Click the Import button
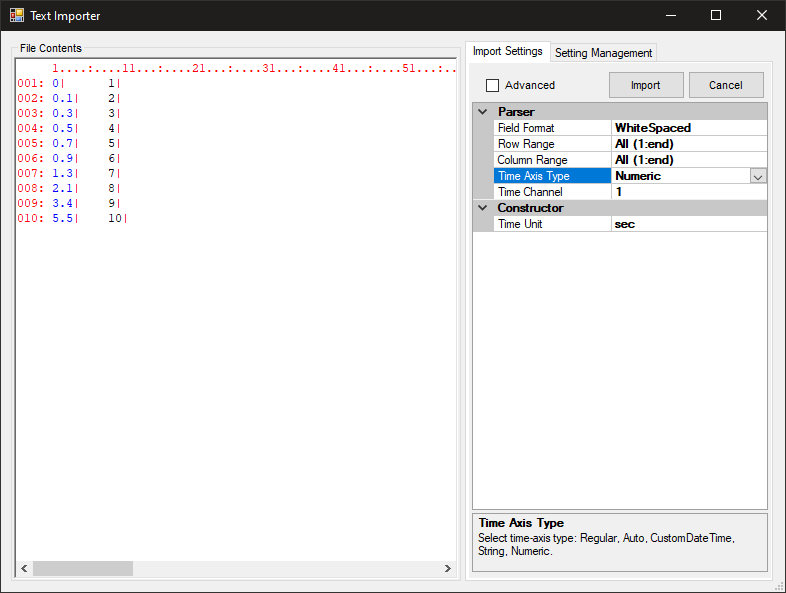786x593 pixels. (645, 85)
